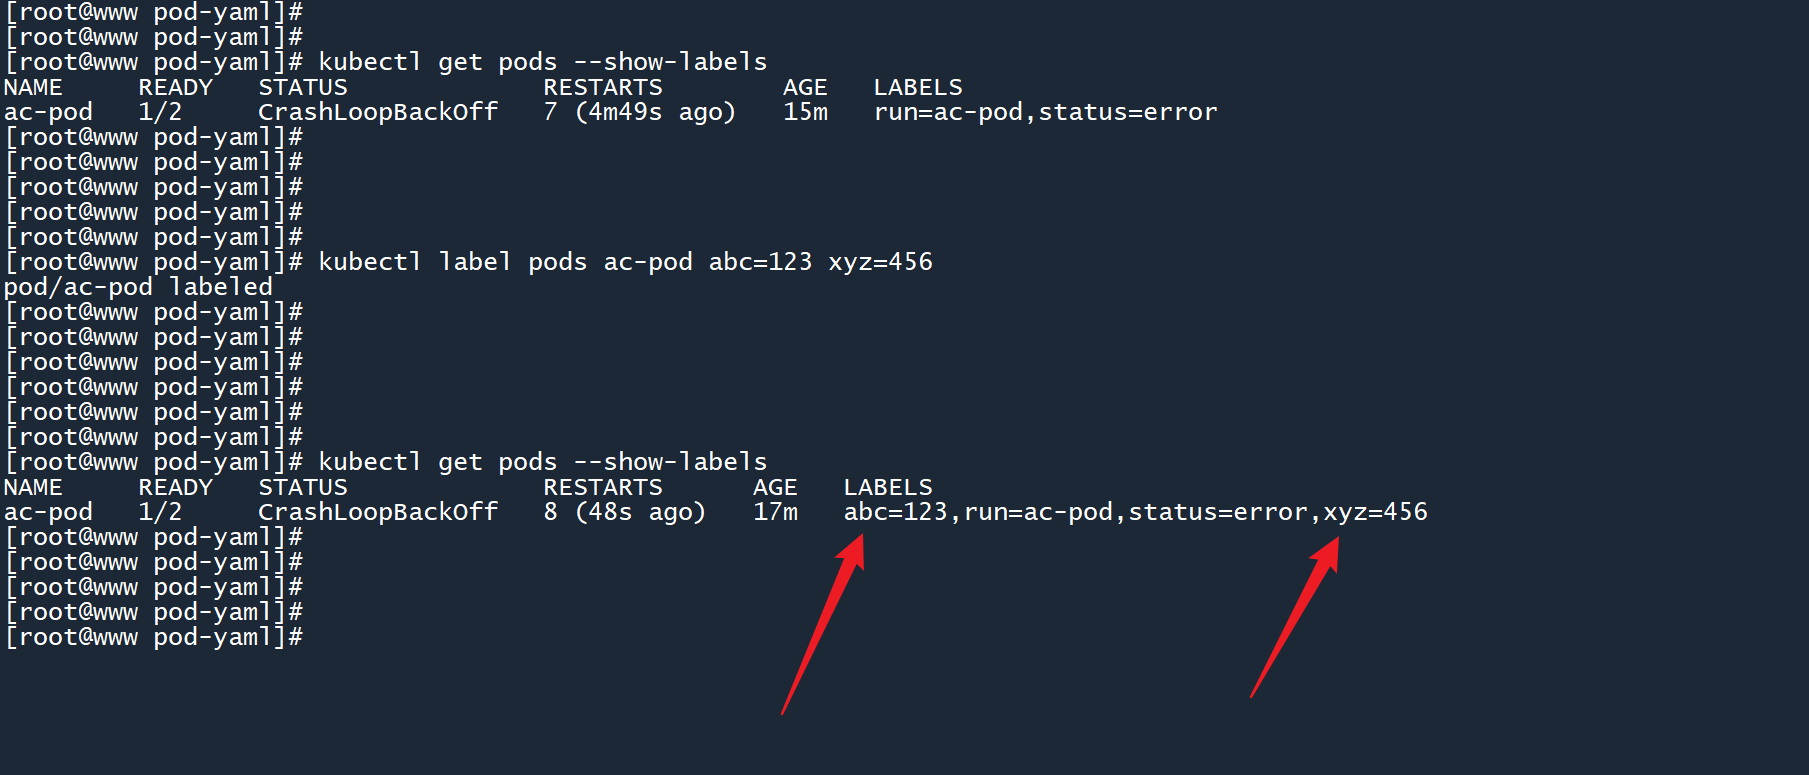Click "abc=123" in the LABELS column output
Viewport: 1809px width, 775px height.
click(x=895, y=512)
